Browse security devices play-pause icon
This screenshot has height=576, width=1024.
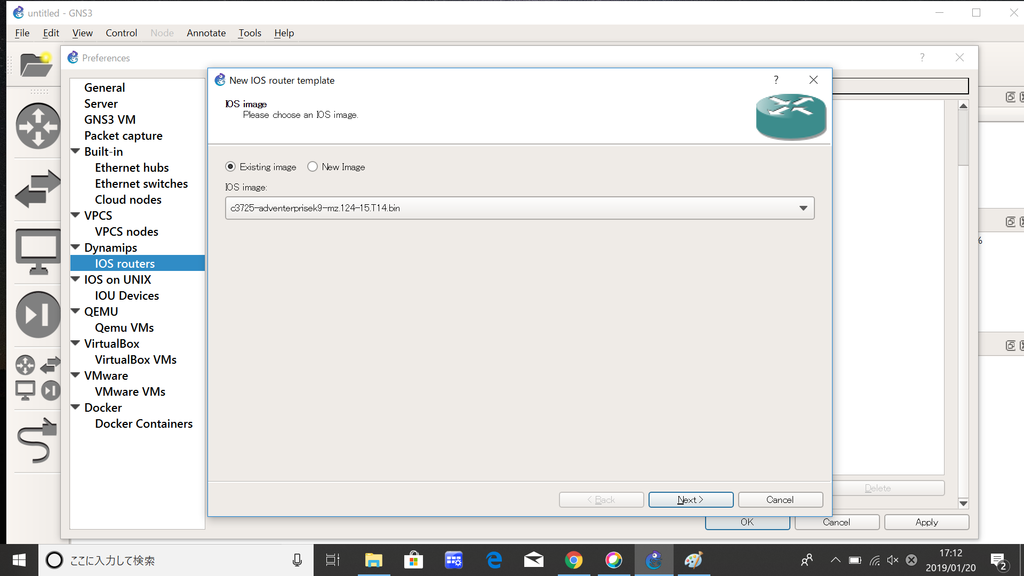pyautogui.click(x=38, y=314)
